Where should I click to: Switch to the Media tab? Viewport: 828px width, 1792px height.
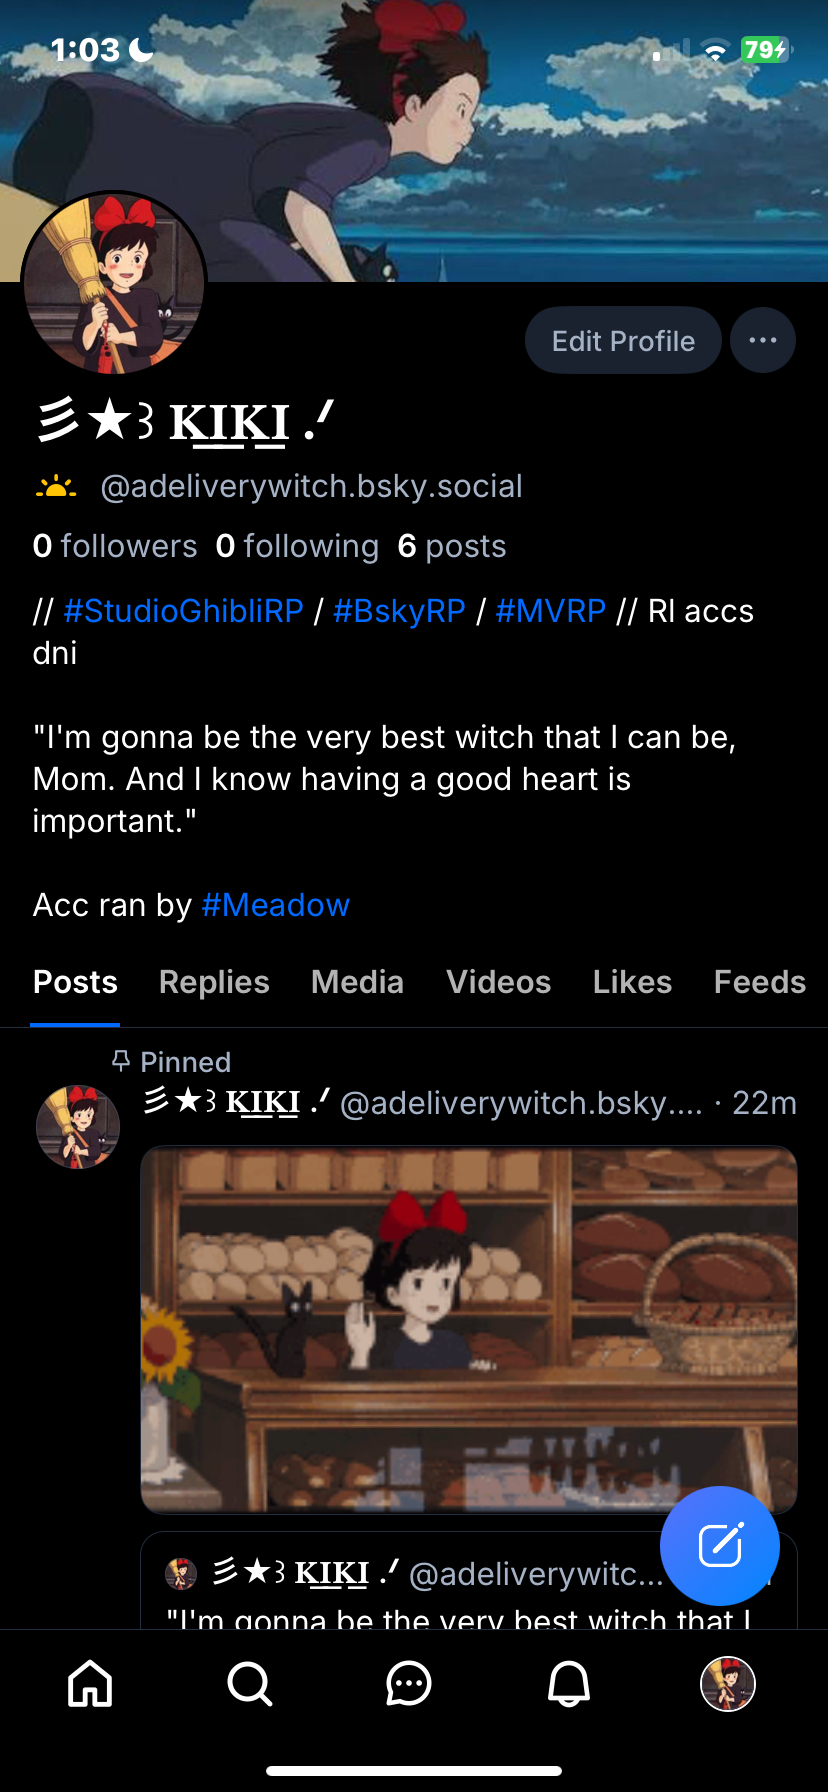pyautogui.click(x=357, y=982)
